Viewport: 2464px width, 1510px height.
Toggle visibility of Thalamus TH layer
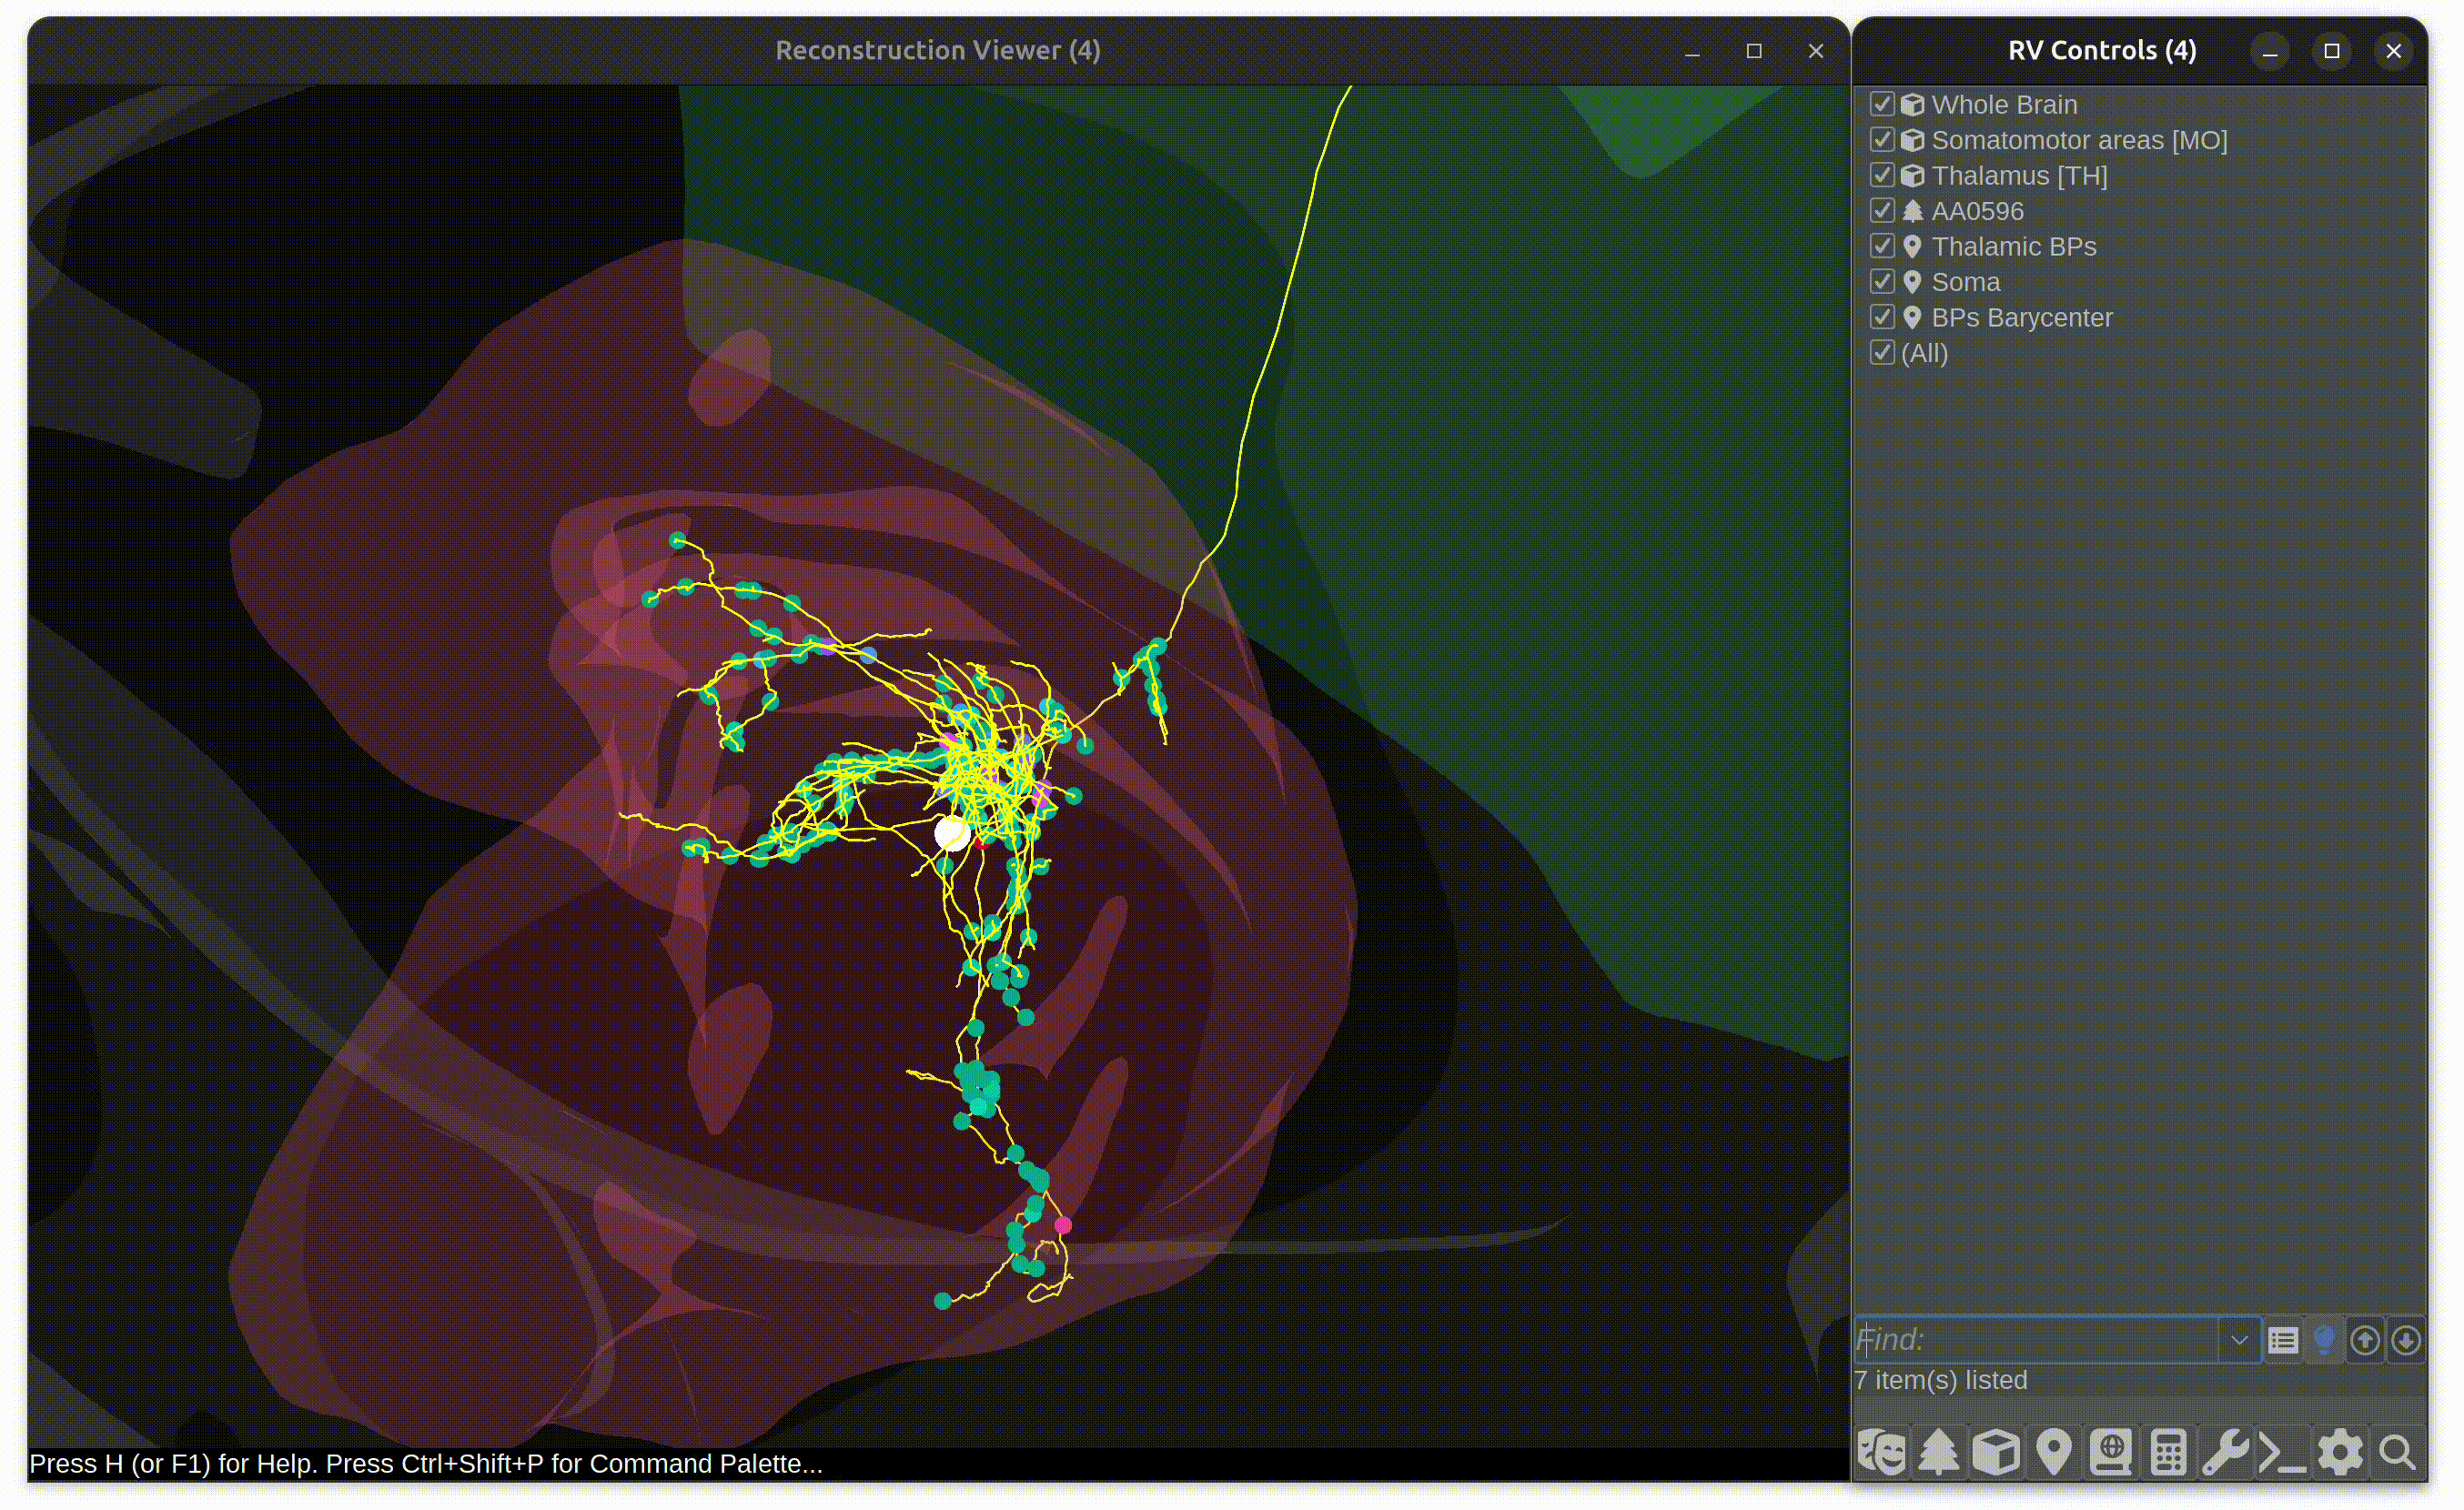pos(1880,175)
